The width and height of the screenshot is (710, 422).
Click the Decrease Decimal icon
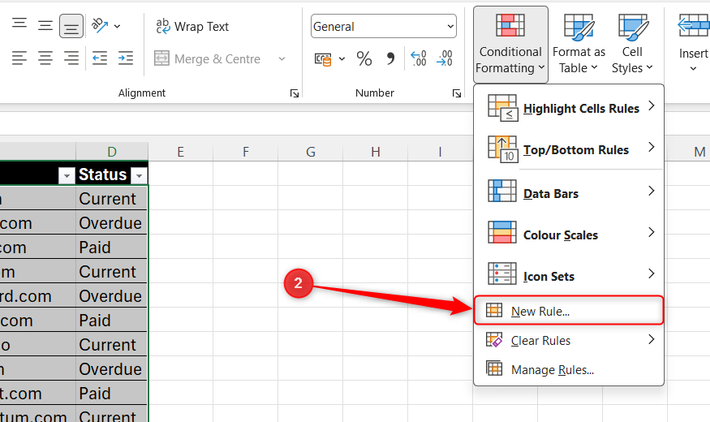(445, 59)
